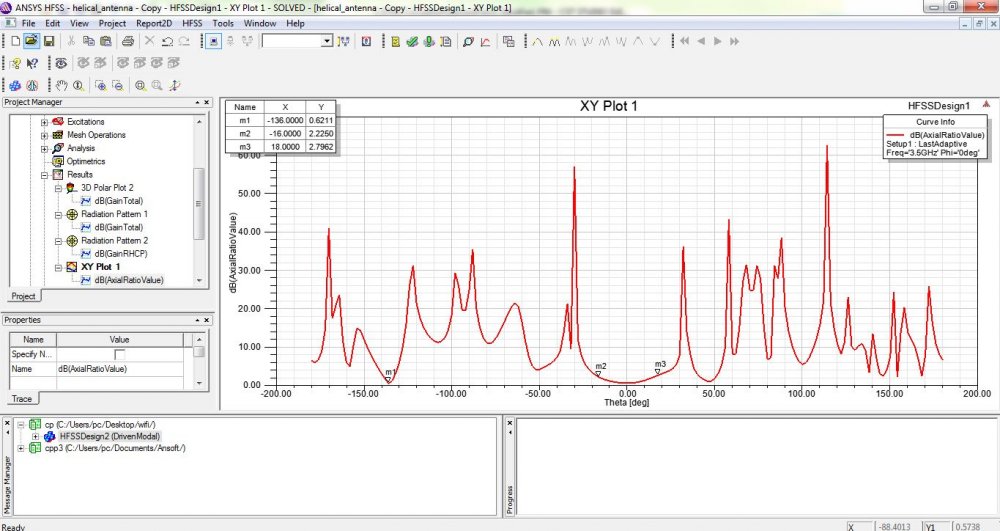Image resolution: width=1000 pixels, height=531 pixels.
Task: Expand the cpp3 project message node
Action: tap(21, 448)
